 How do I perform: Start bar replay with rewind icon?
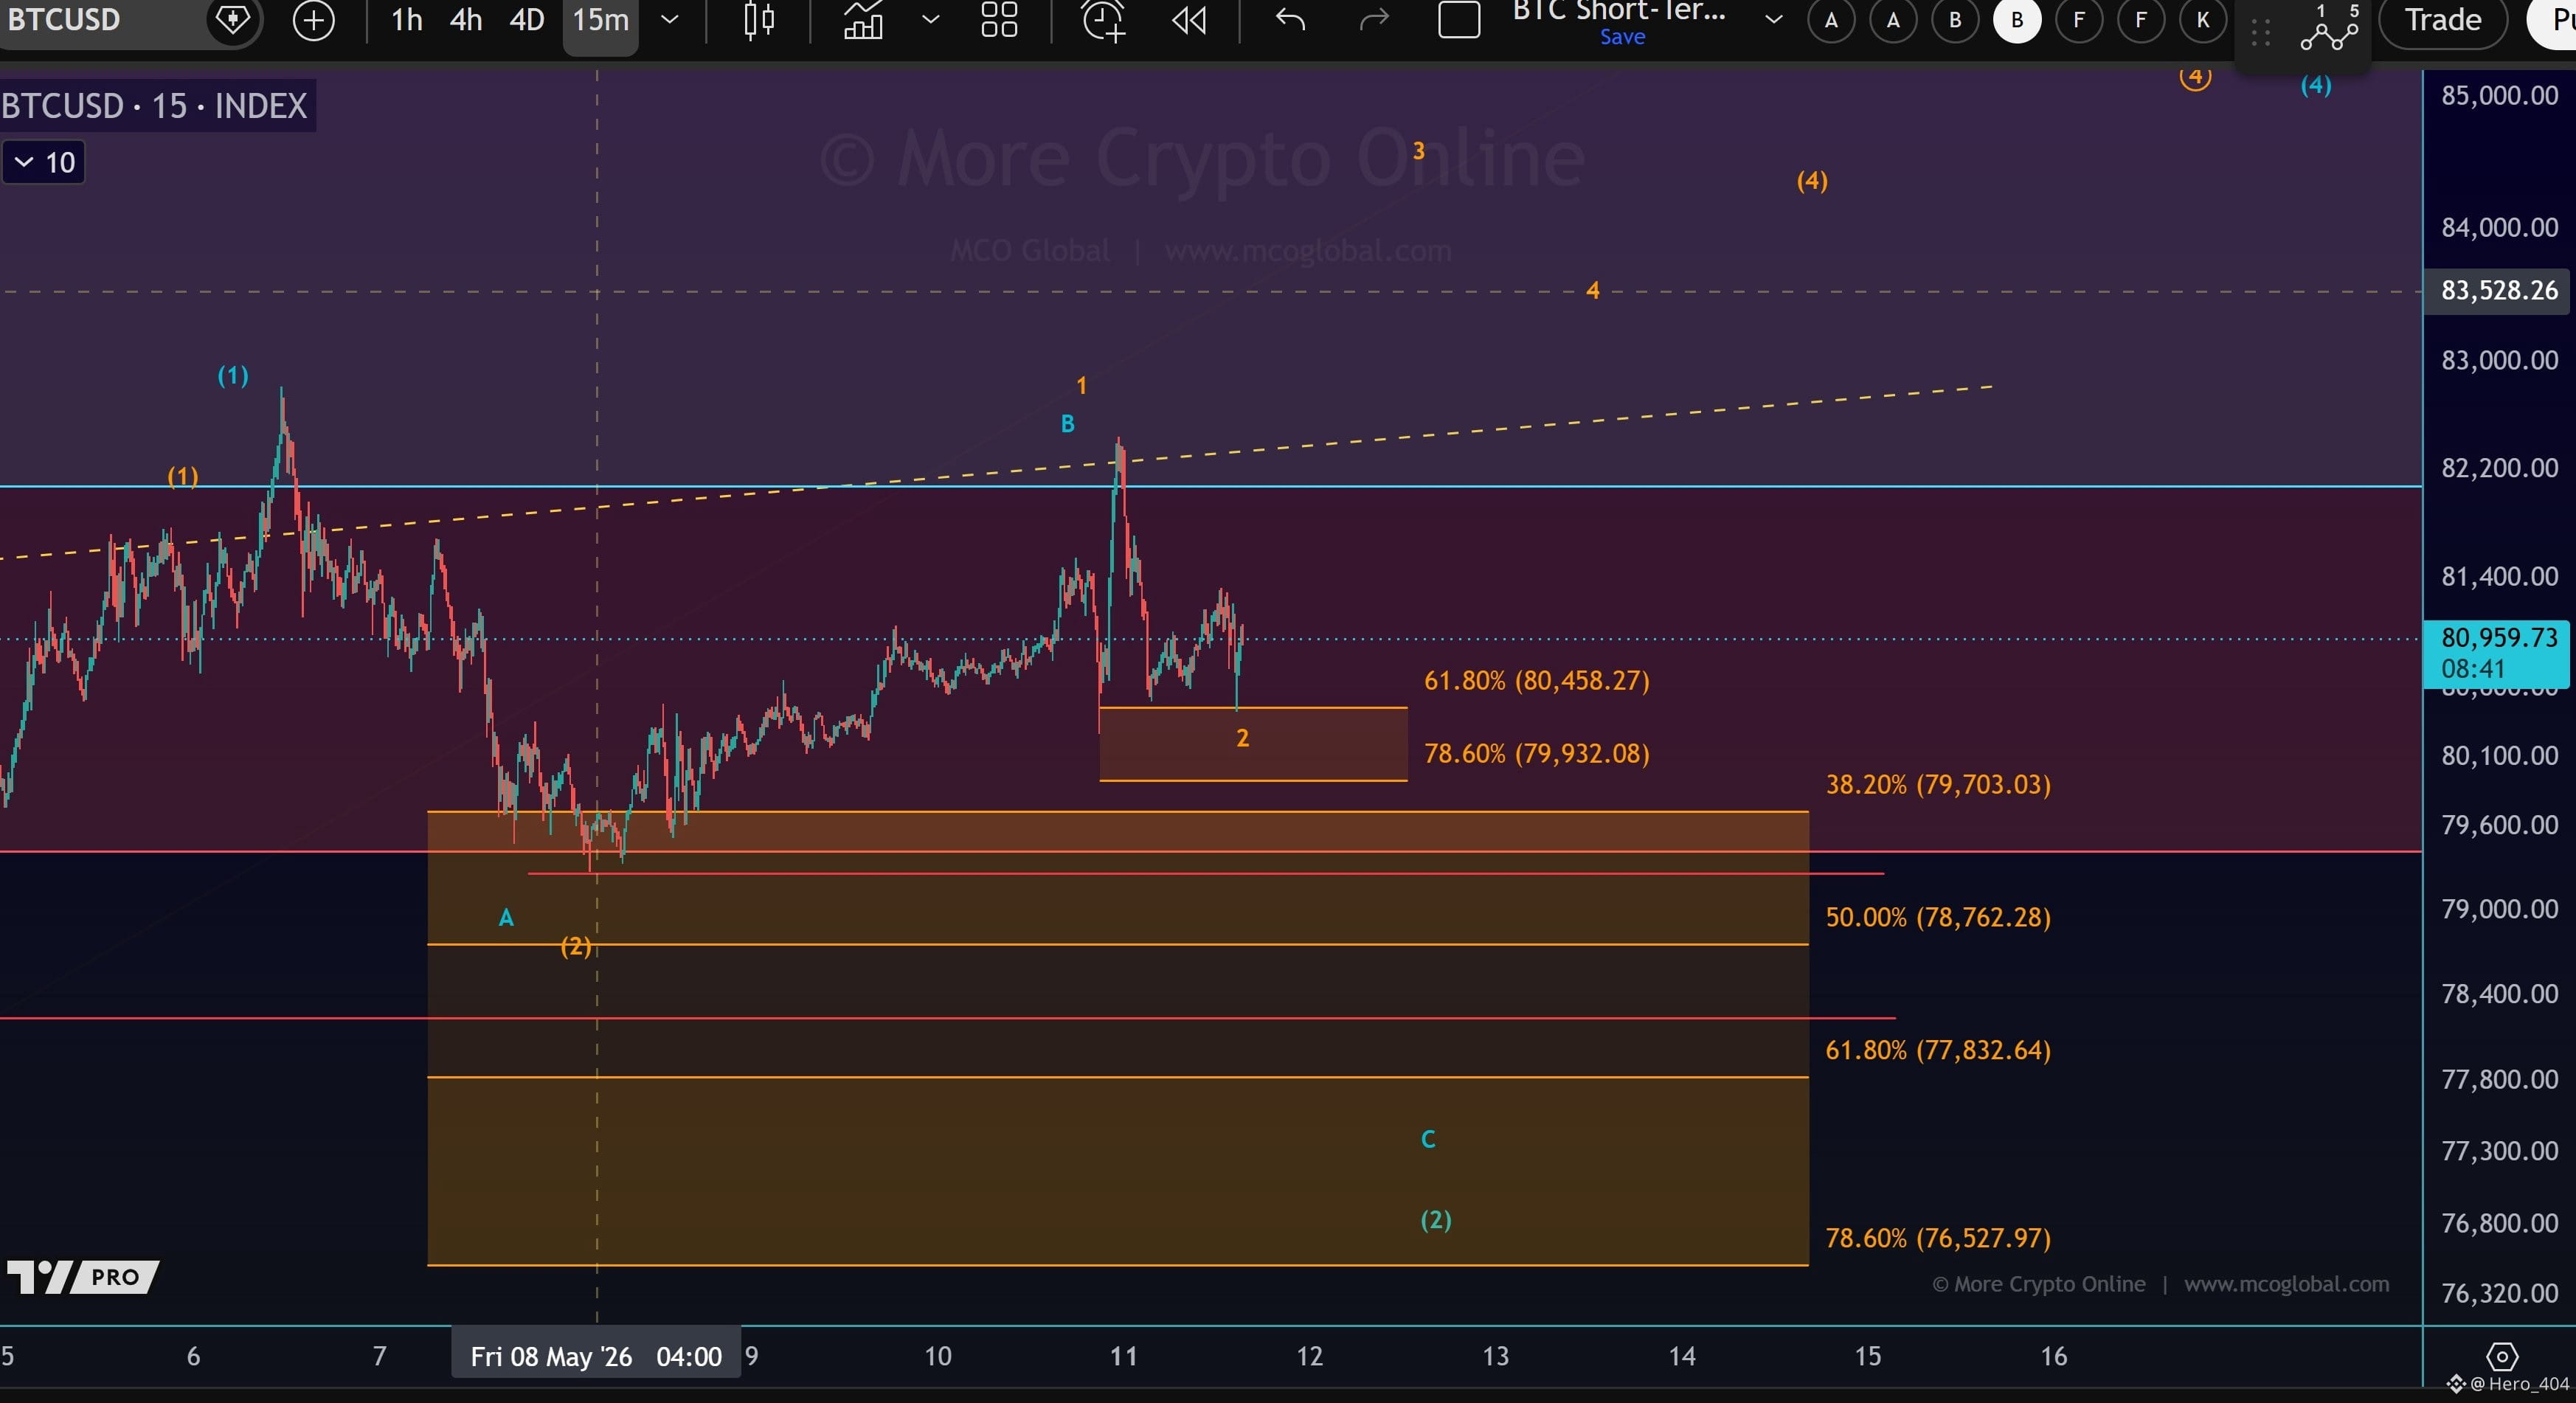click(x=1189, y=20)
